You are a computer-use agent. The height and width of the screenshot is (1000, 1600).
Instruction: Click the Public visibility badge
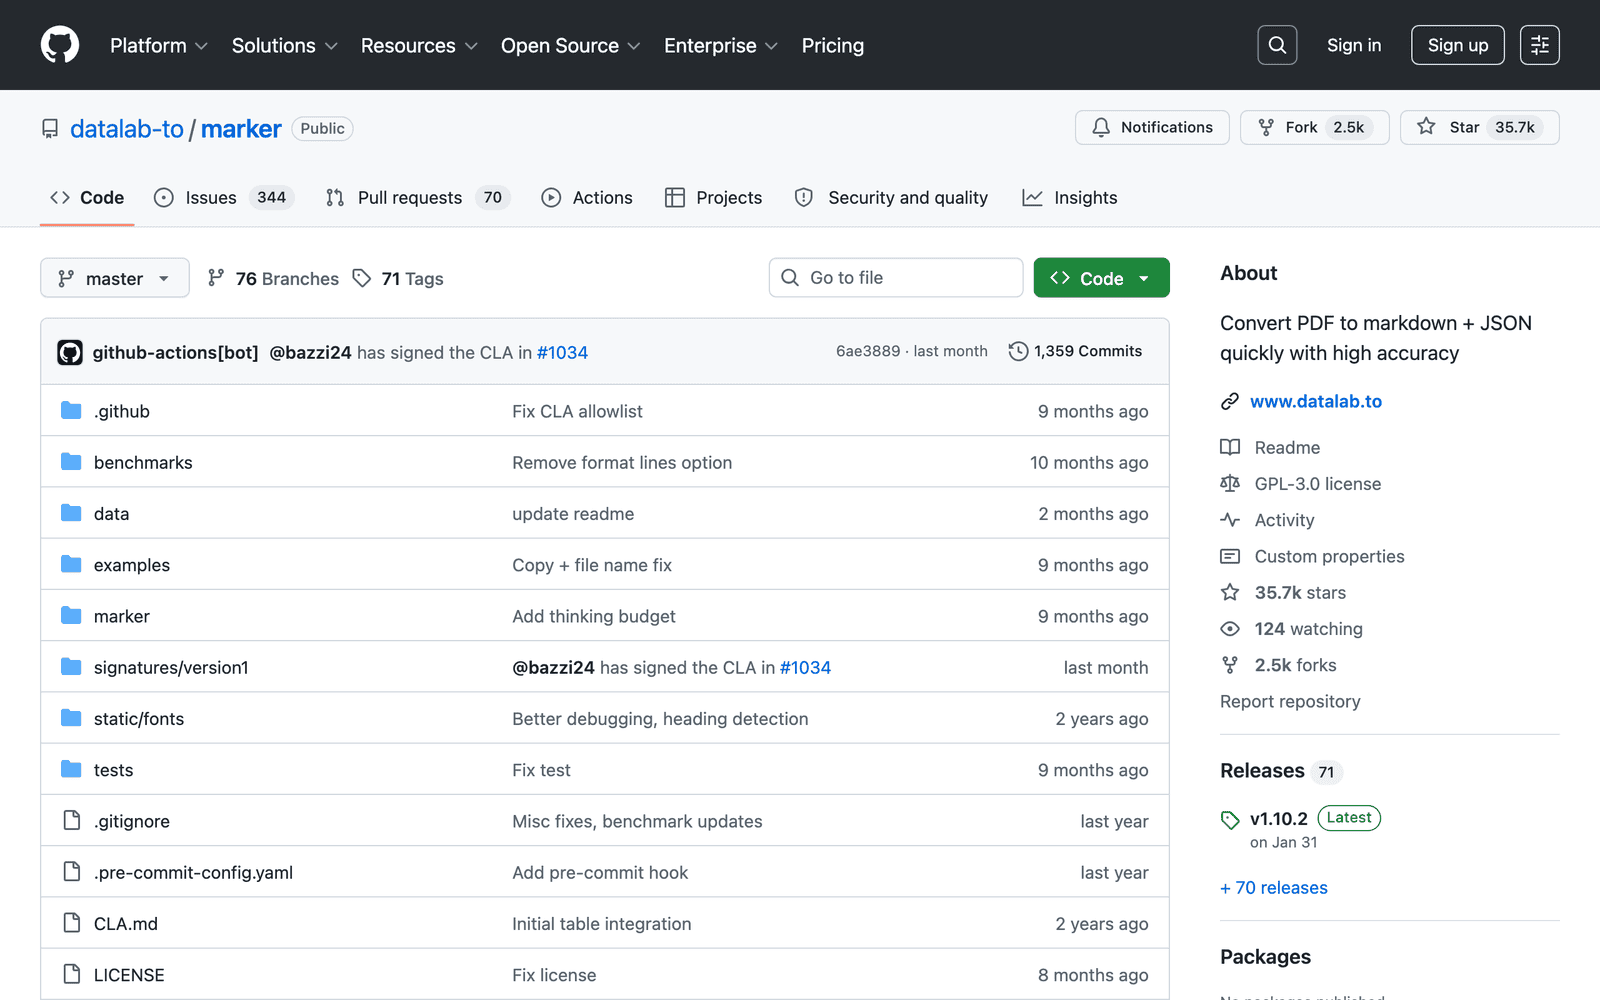coord(322,128)
